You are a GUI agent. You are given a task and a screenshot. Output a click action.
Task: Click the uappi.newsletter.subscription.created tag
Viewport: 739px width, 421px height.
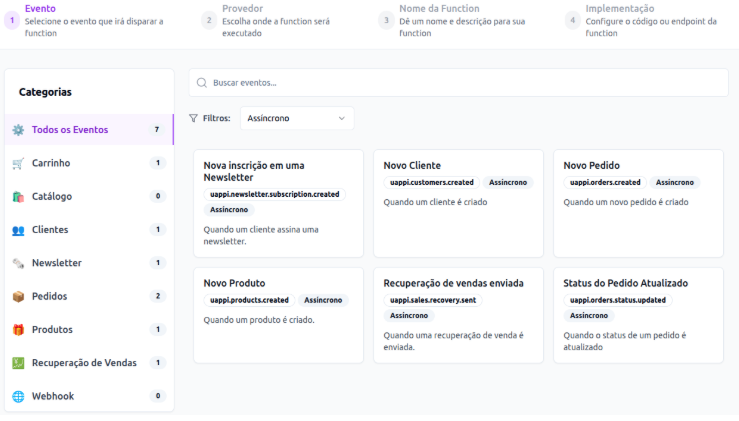(x=275, y=194)
